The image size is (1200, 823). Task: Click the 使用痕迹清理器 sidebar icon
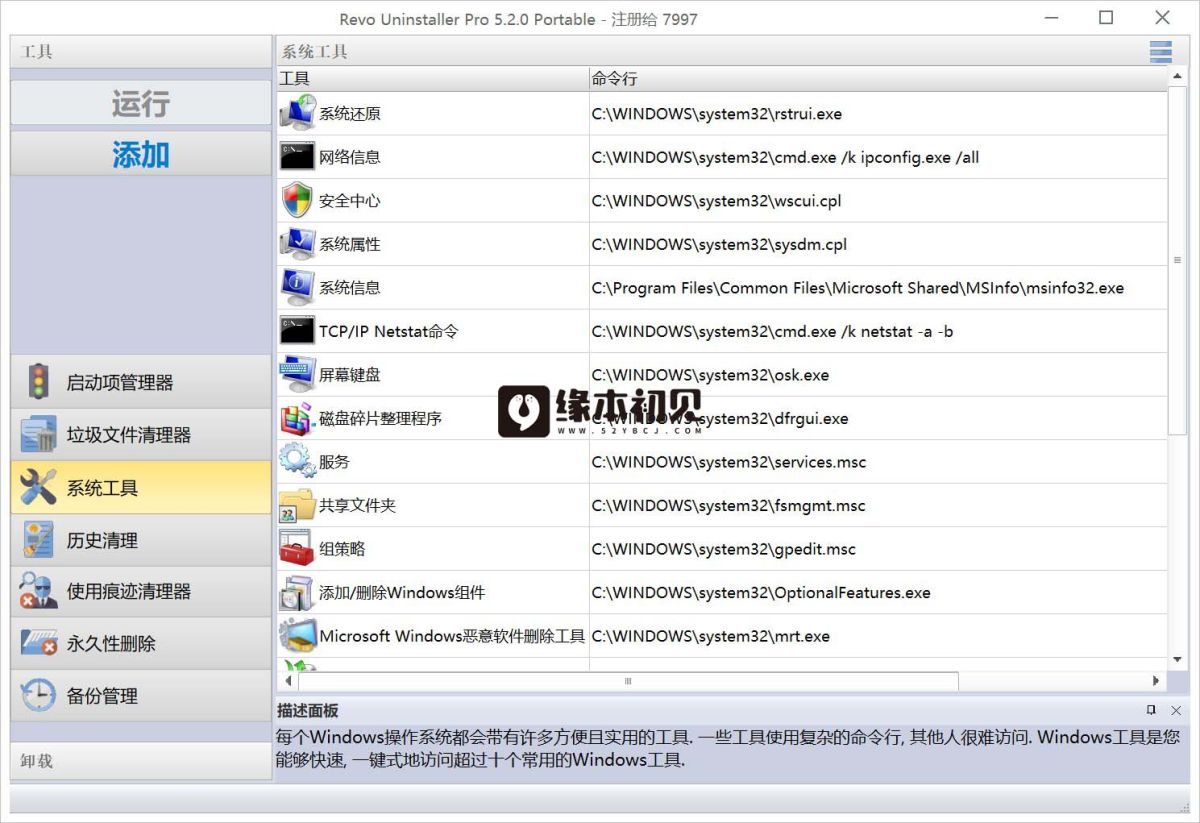[38, 591]
